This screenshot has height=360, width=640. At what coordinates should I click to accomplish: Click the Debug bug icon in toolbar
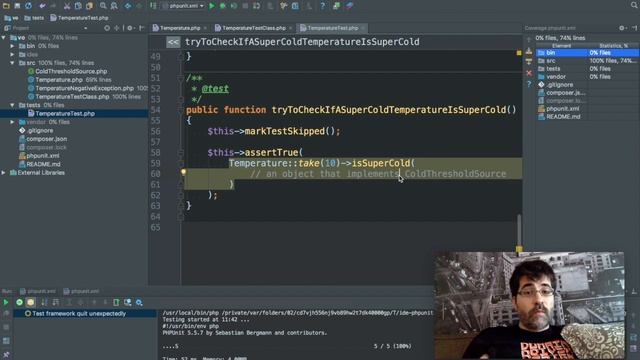coord(223,6)
